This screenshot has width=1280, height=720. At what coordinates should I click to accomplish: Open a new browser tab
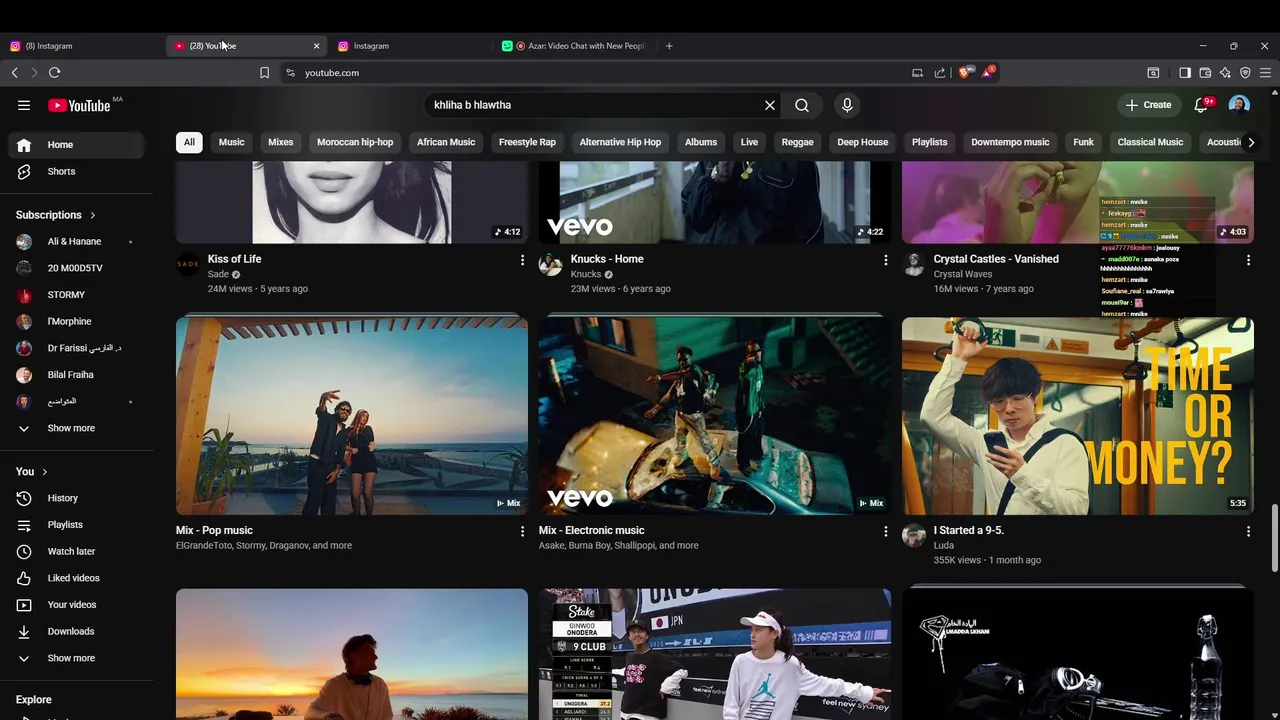[669, 46]
